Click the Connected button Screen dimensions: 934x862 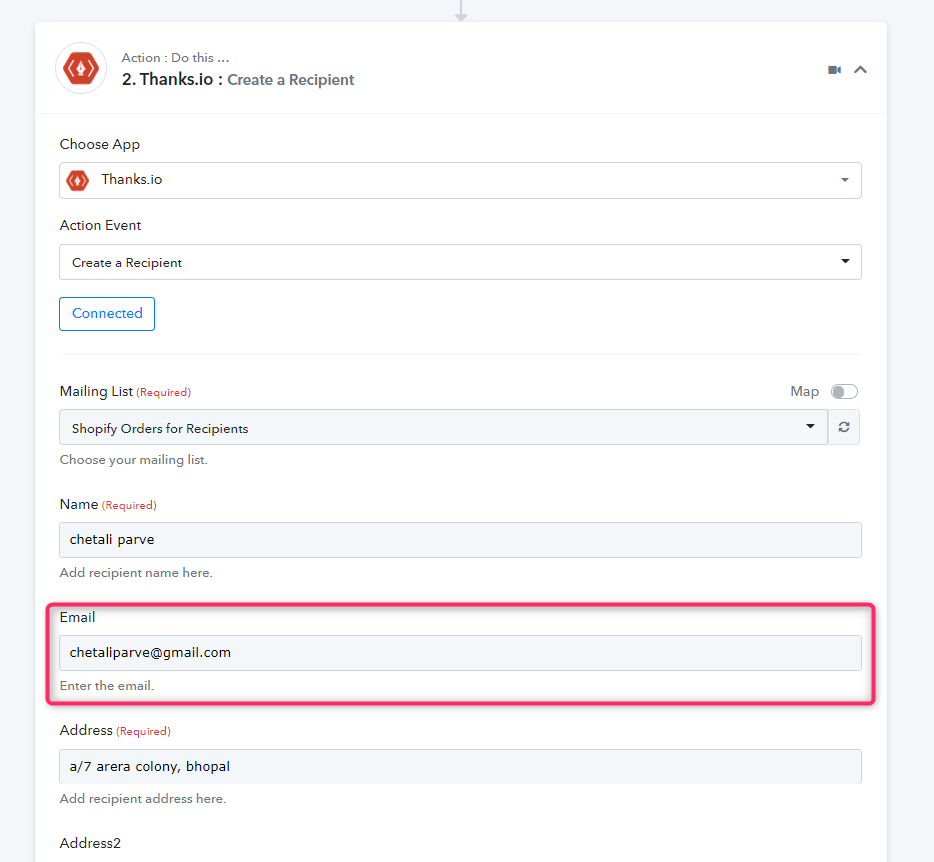pyautogui.click(x=107, y=314)
